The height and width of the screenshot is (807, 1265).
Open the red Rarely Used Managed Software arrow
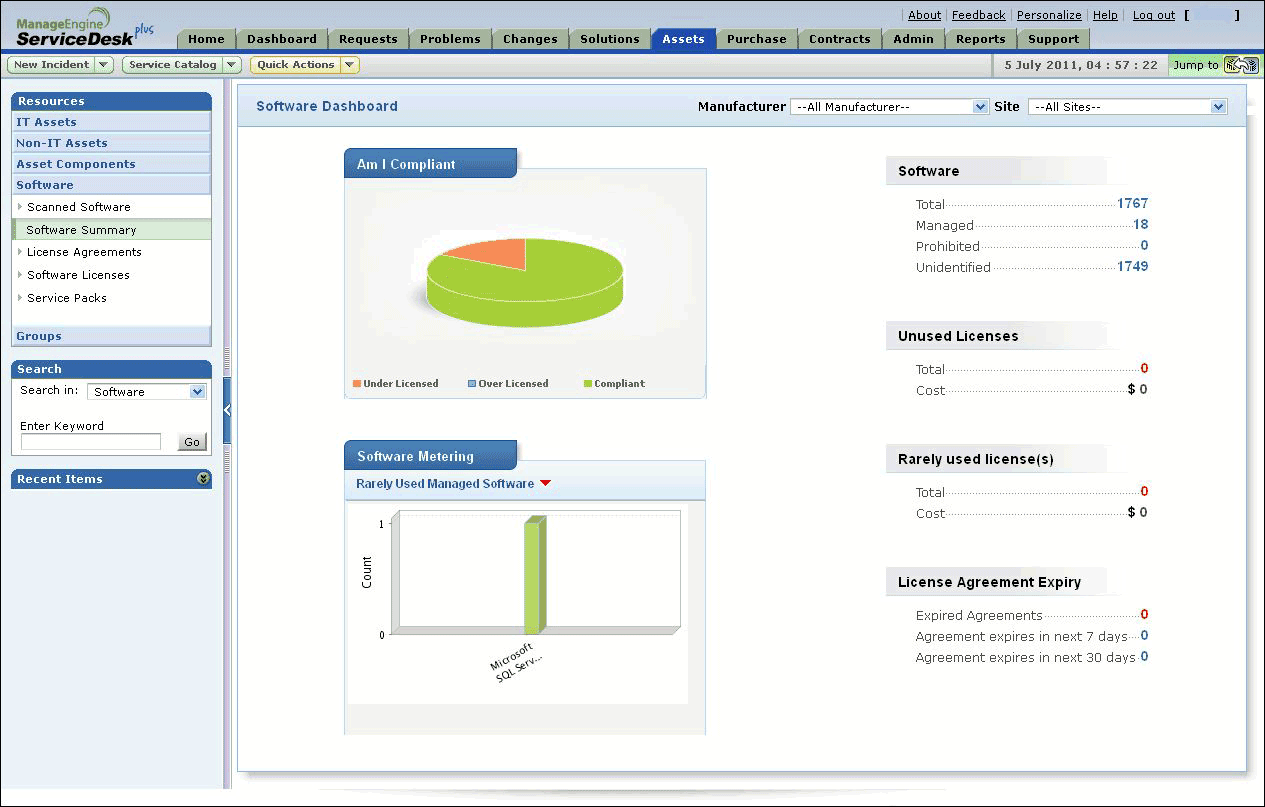pyautogui.click(x=545, y=484)
